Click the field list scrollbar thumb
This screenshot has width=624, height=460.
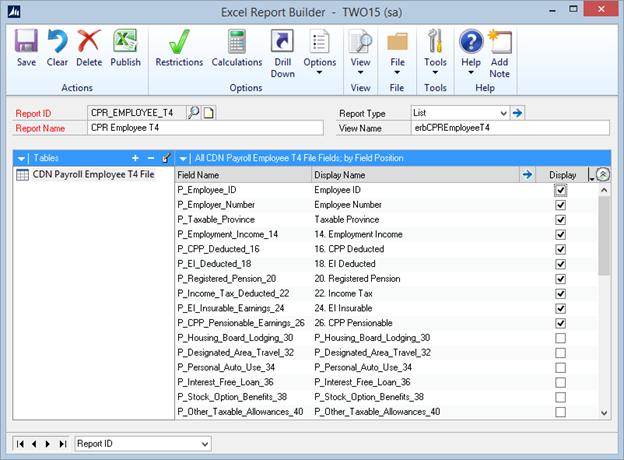click(604, 236)
